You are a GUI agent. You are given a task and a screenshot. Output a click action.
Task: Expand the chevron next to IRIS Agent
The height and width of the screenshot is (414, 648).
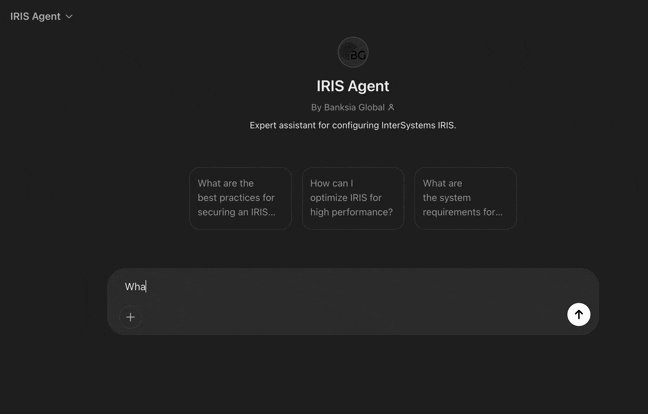[69, 17]
